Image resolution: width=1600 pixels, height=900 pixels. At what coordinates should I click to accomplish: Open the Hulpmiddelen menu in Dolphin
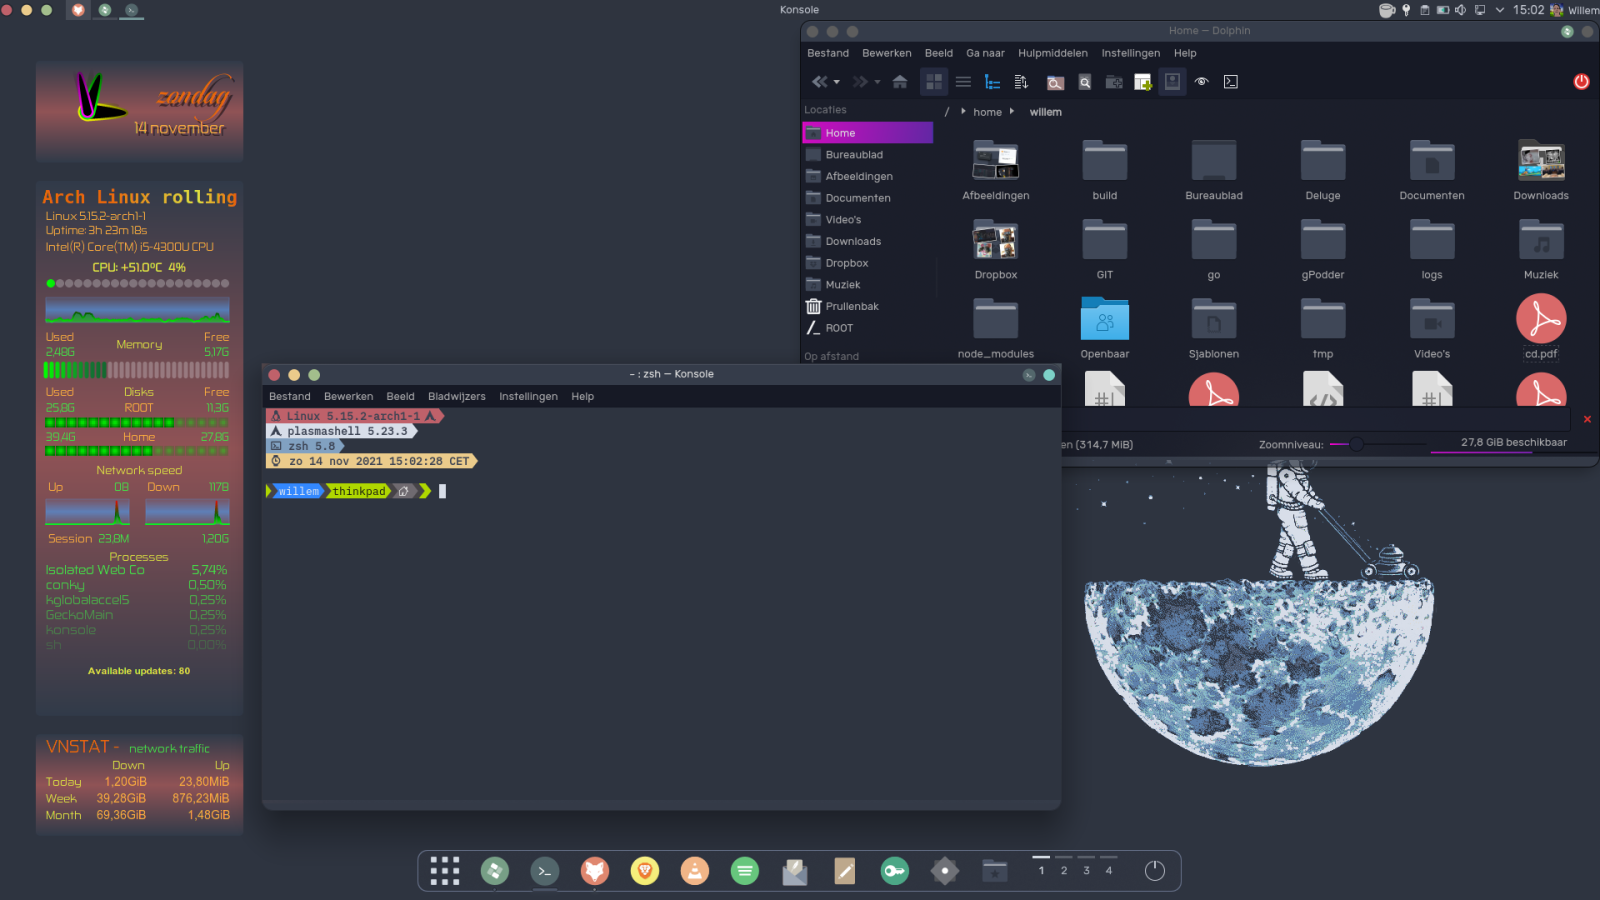click(x=1052, y=54)
